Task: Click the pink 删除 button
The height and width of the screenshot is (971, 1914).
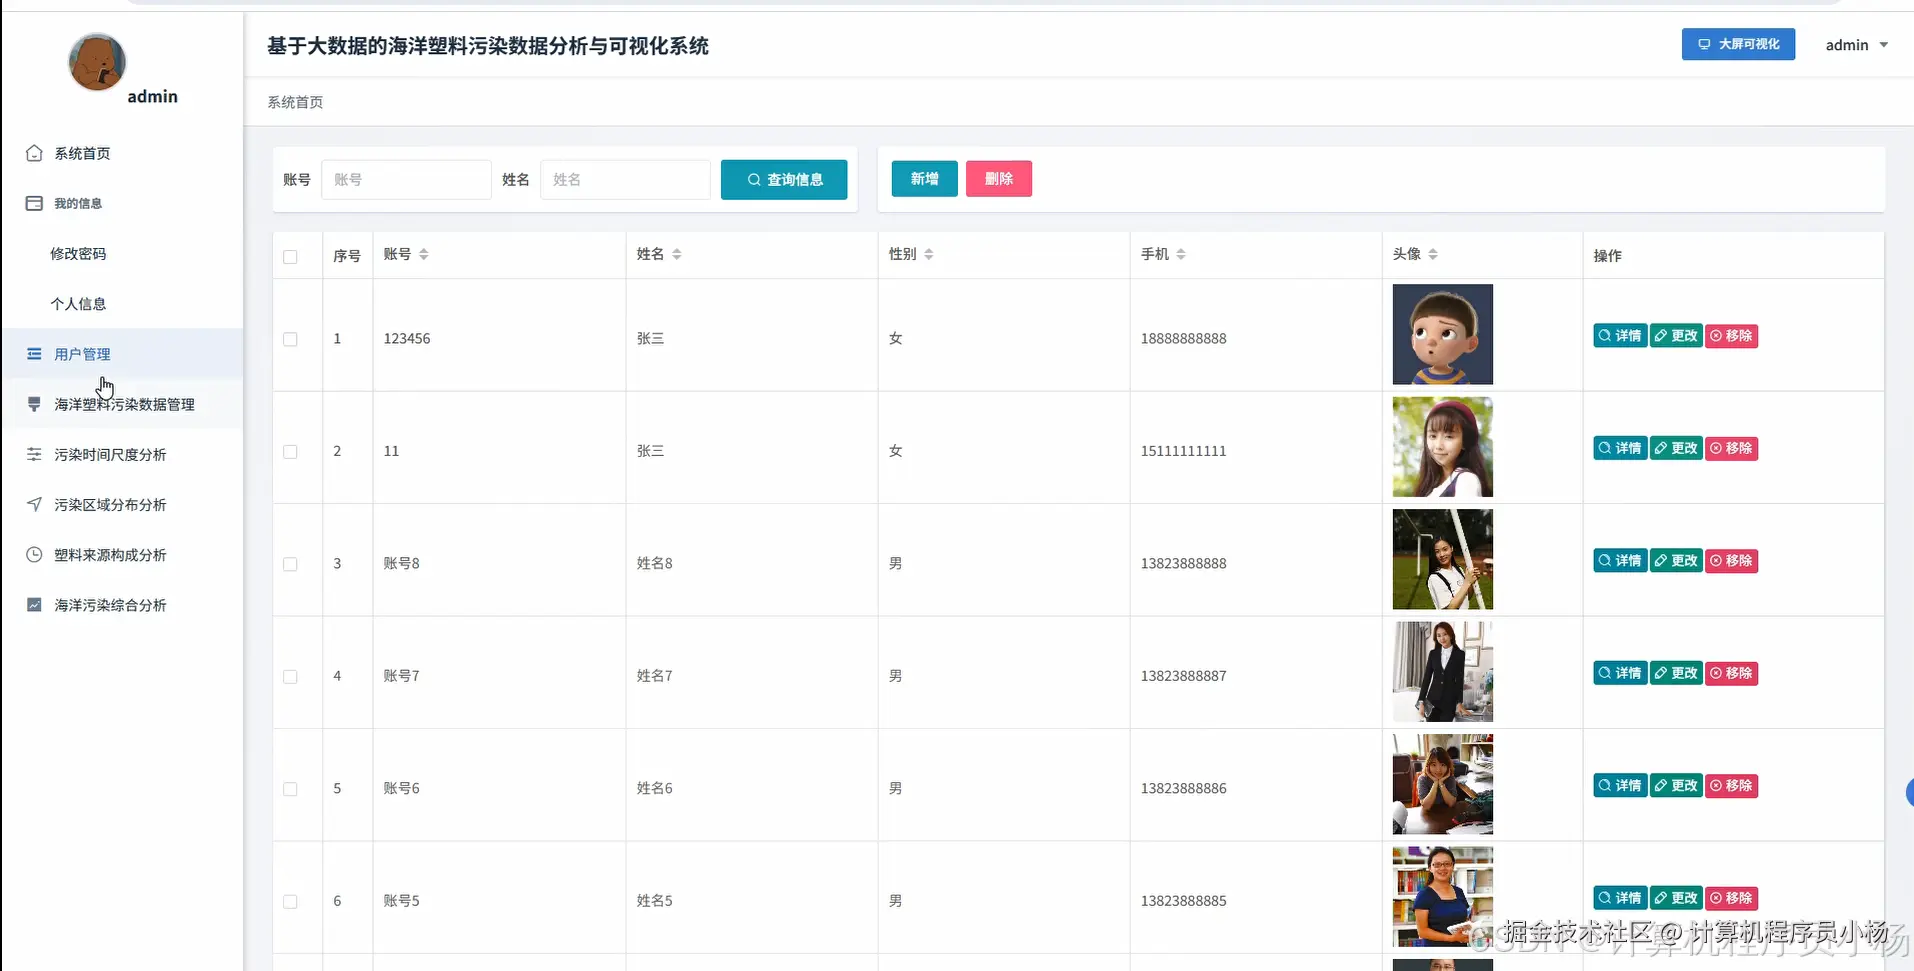Action: pyautogui.click(x=998, y=179)
